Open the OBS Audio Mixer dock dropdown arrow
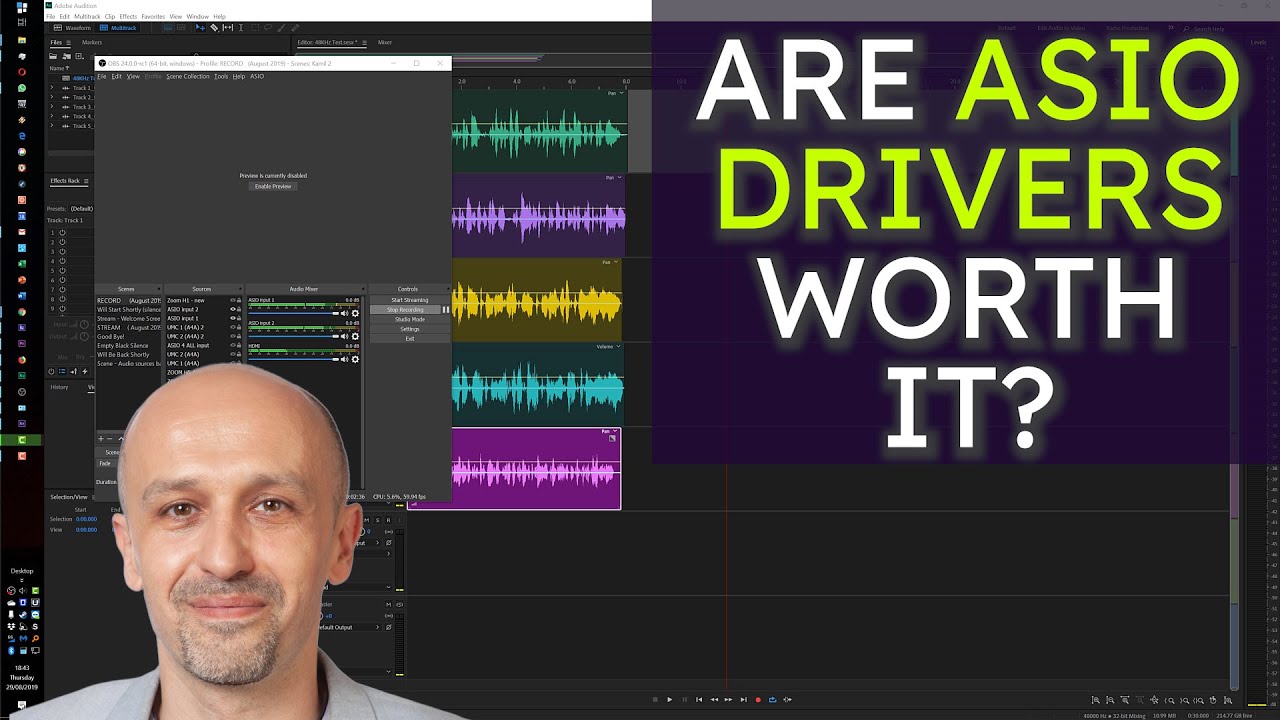The image size is (1280, 720). pyautogui.click(x=362, y=289)
